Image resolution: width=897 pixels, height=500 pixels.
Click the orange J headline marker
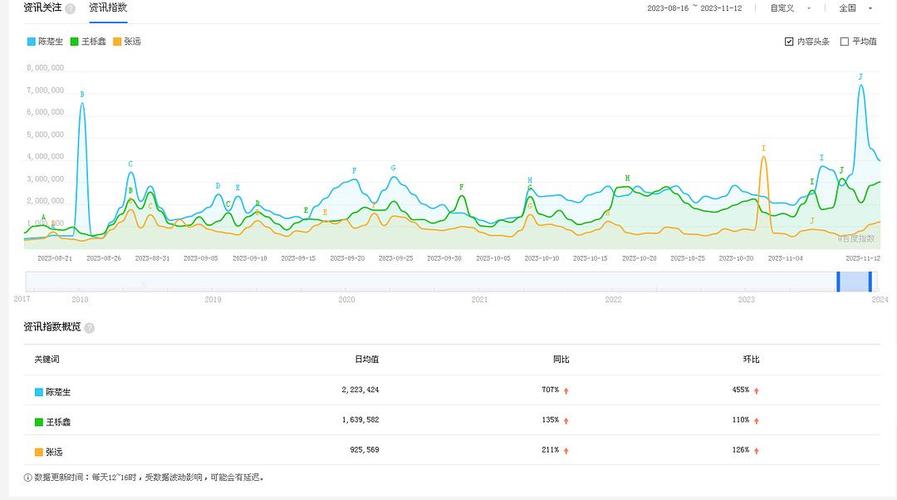812,221
